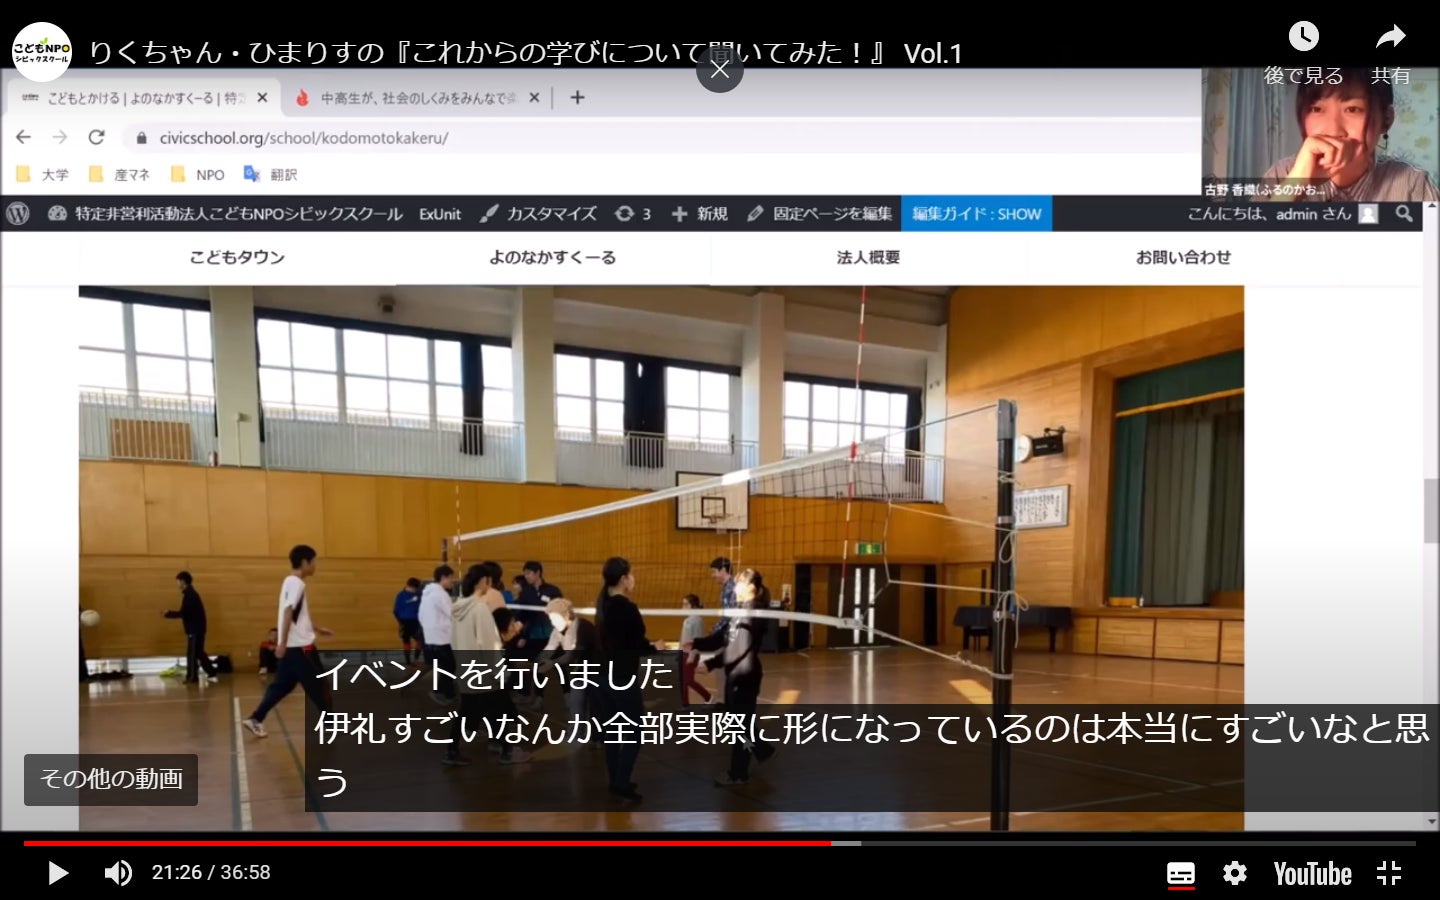
Task: Open the 法人概要 menu item
Action: [x=868, y=257]
